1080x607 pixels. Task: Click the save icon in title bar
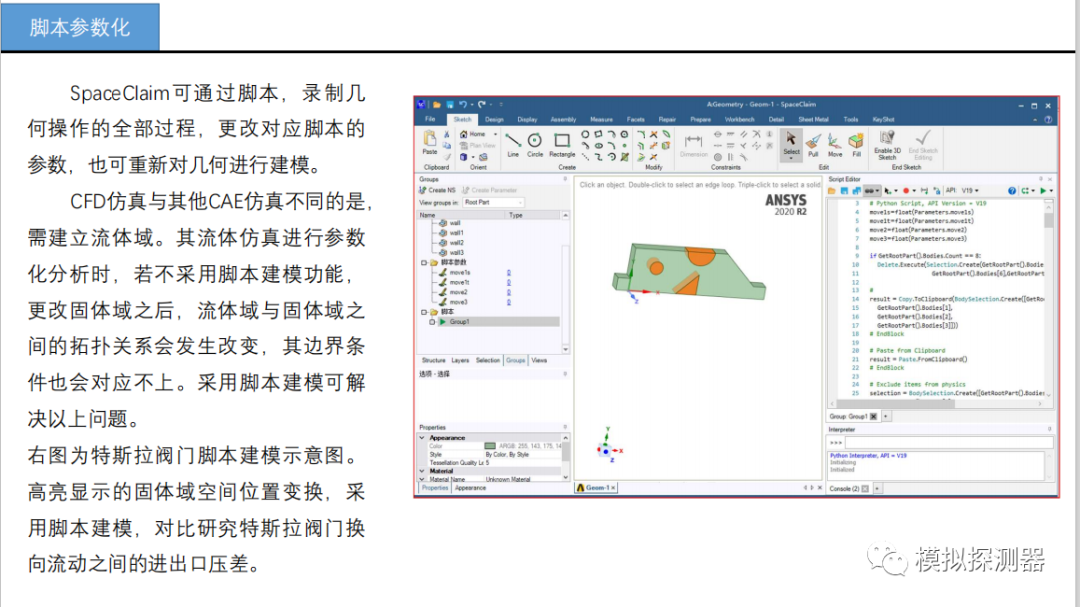[x=449, y=105]
